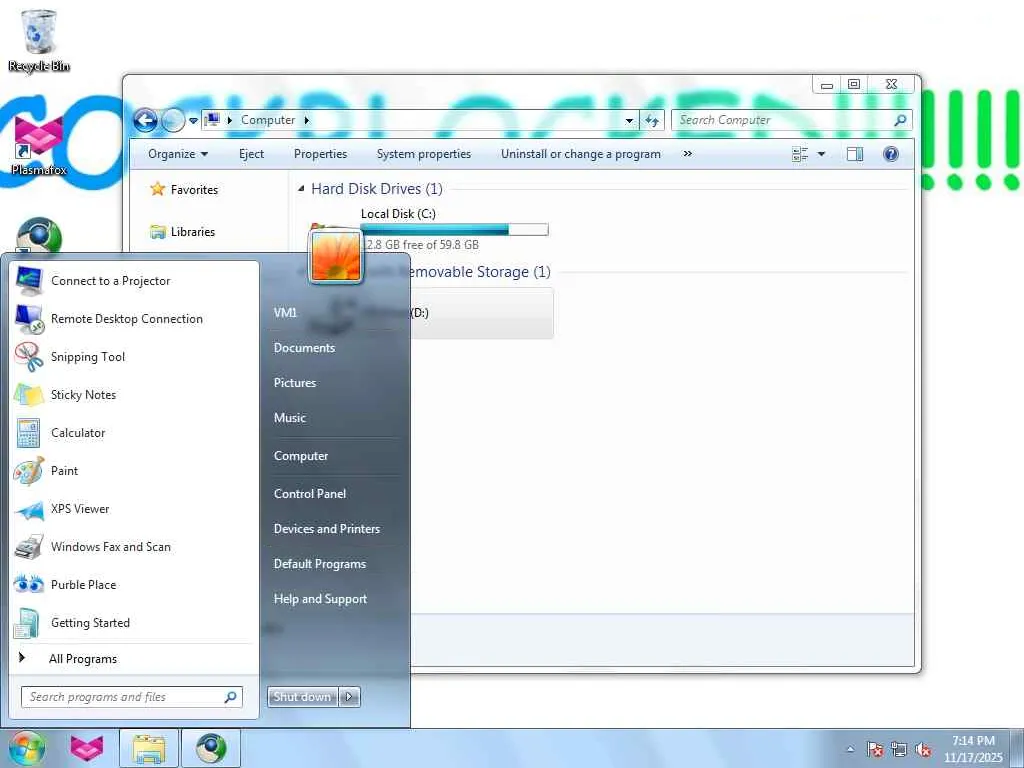Viewport: 1024px width, 768px height.
Task: Open Computer from Start menu
Action: (x=301, y=456)
